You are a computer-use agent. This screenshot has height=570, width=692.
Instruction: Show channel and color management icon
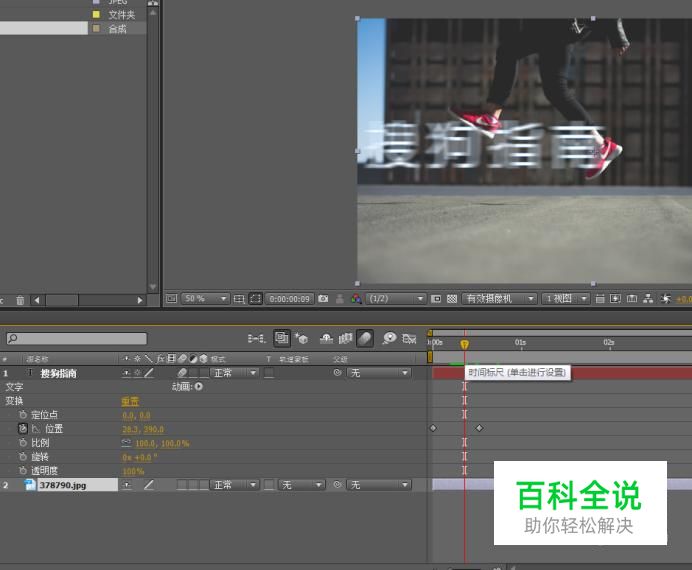tap(356, 299)
